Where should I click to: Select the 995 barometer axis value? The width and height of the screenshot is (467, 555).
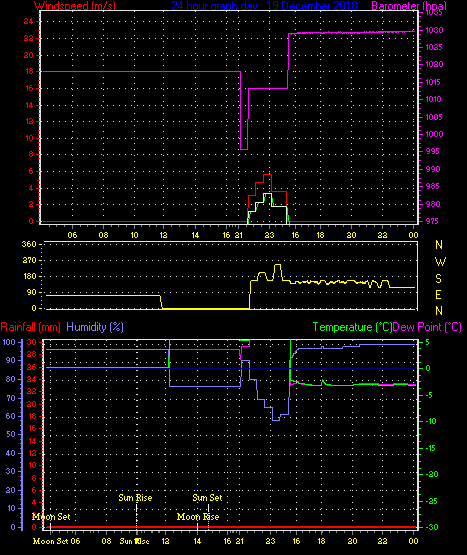pyautogui.click(x=432, y=151)
